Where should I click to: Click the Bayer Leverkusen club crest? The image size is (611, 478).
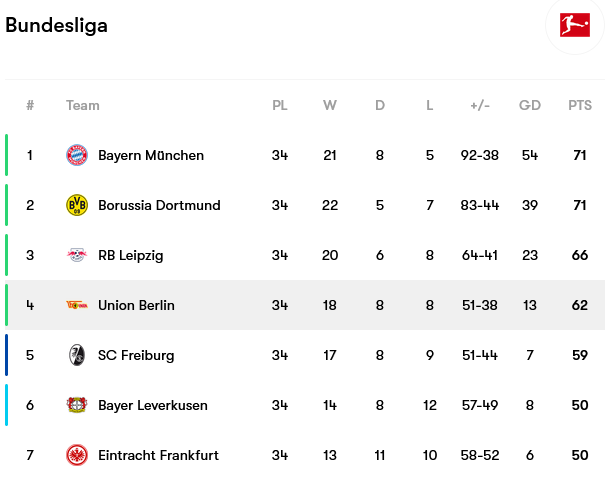point(77,405)
